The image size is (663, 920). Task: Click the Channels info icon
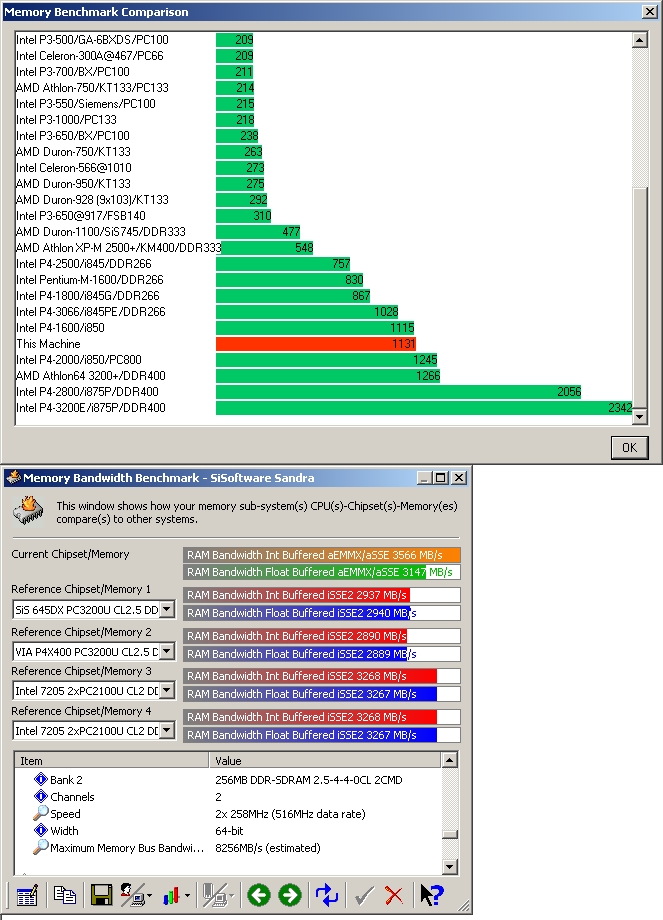click(40, 796)
